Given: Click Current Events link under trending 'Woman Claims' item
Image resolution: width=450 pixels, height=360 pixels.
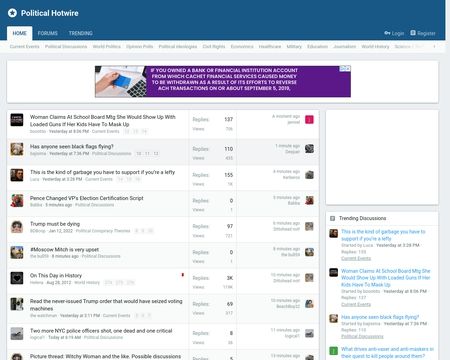Looking at the screenshot, I should click(356, 304).
